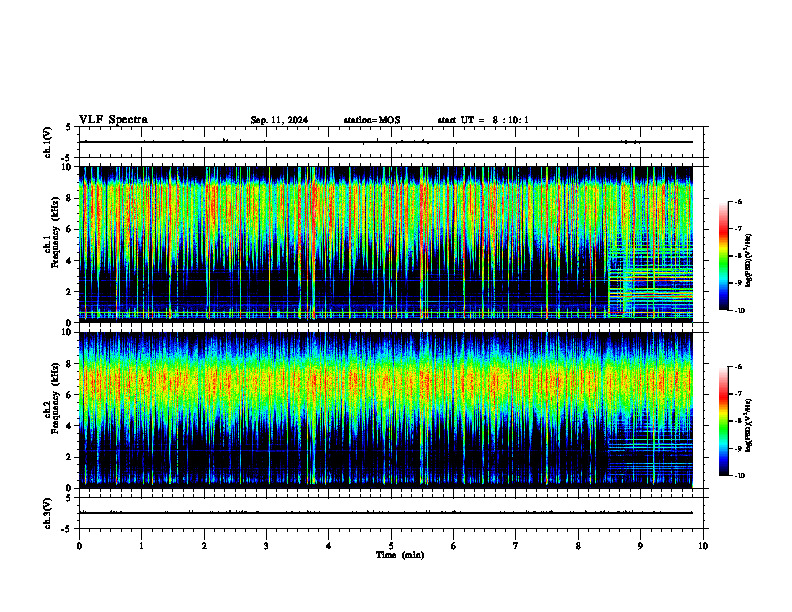The image size is (792, 612).
Task: Click the "-10" label on ch.1 color scale
Action: pyautogui.click(x=739, y=310)
